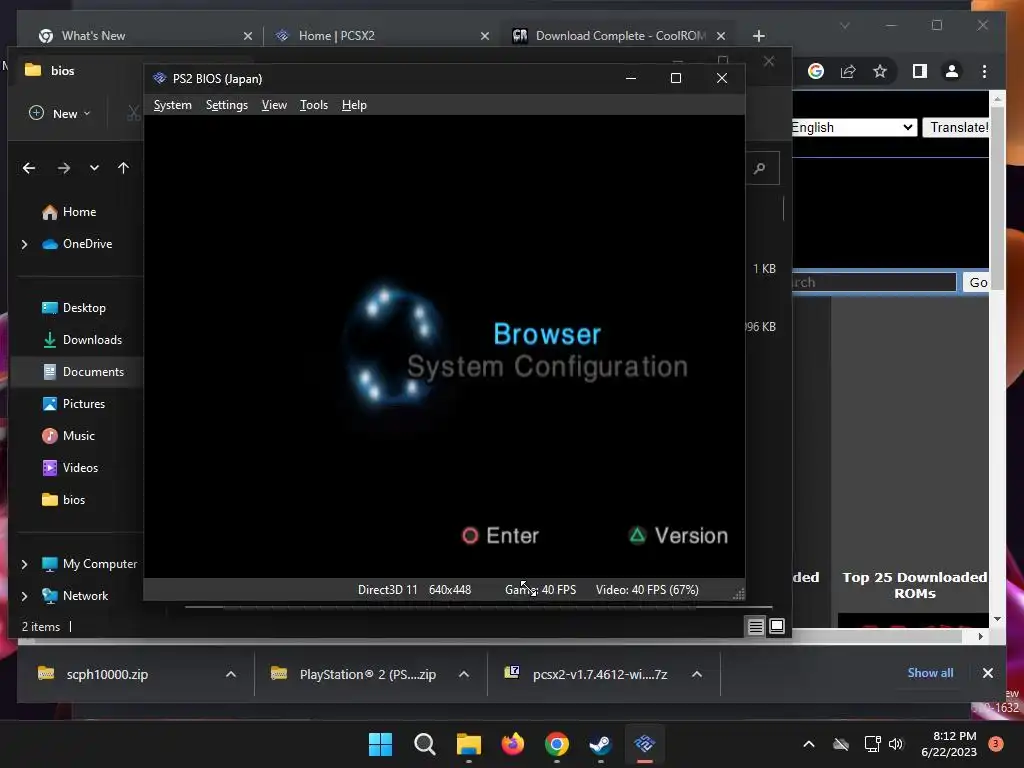Expand the OneDrive tree node
Viewport: 1024px width, 768px height.
(x=25, y=244)
